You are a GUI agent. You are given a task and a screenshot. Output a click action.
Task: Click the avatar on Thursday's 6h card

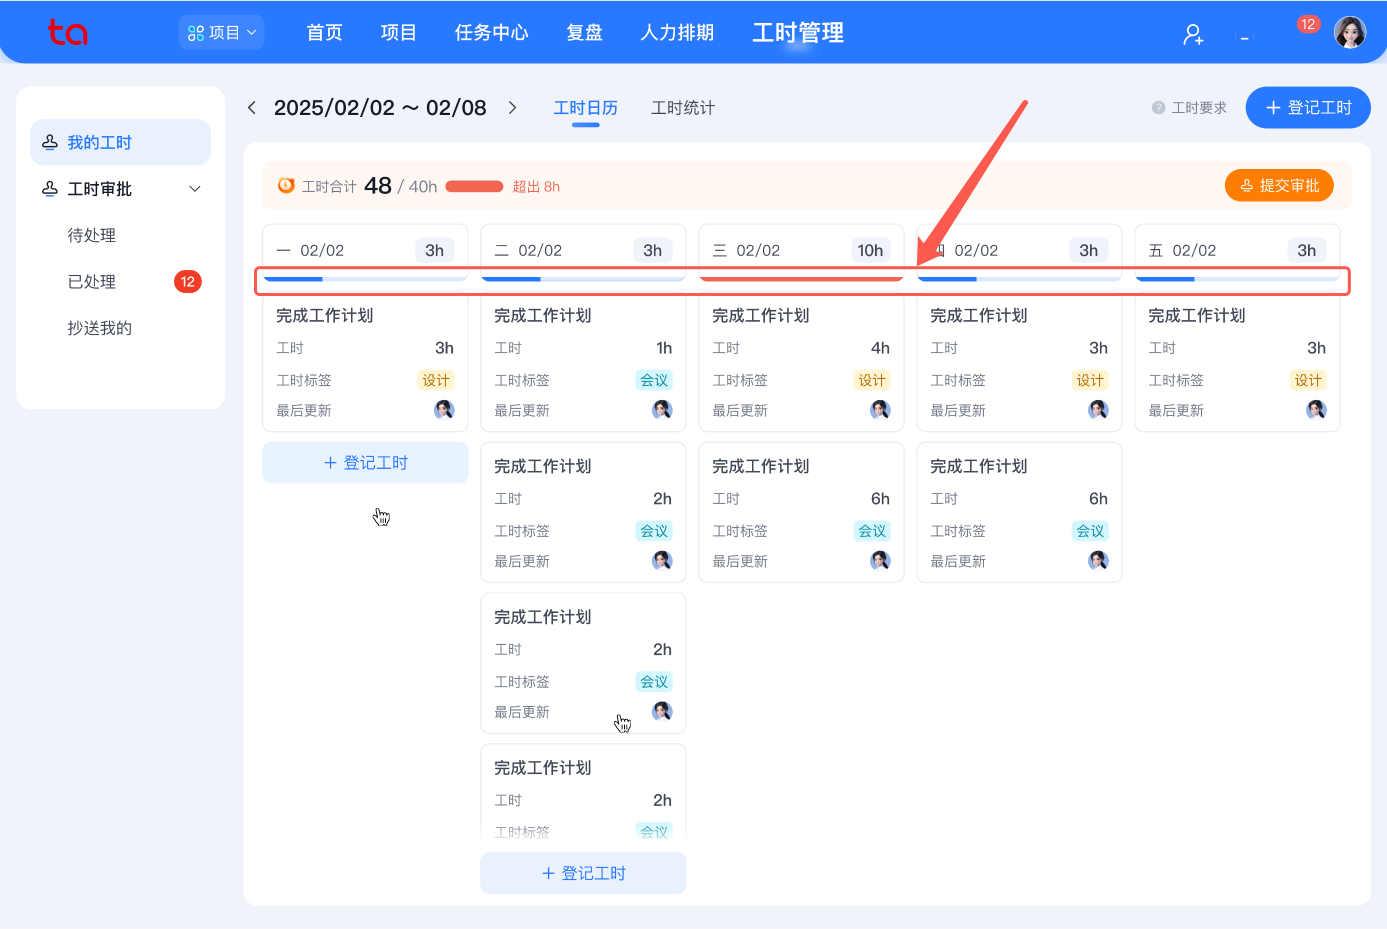pos(1099,560)
